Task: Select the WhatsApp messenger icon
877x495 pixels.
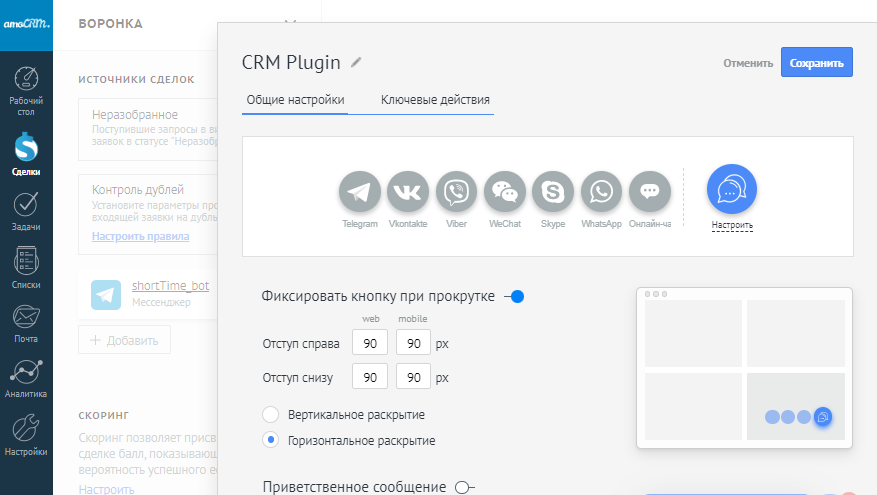Action: click(601, 192)
